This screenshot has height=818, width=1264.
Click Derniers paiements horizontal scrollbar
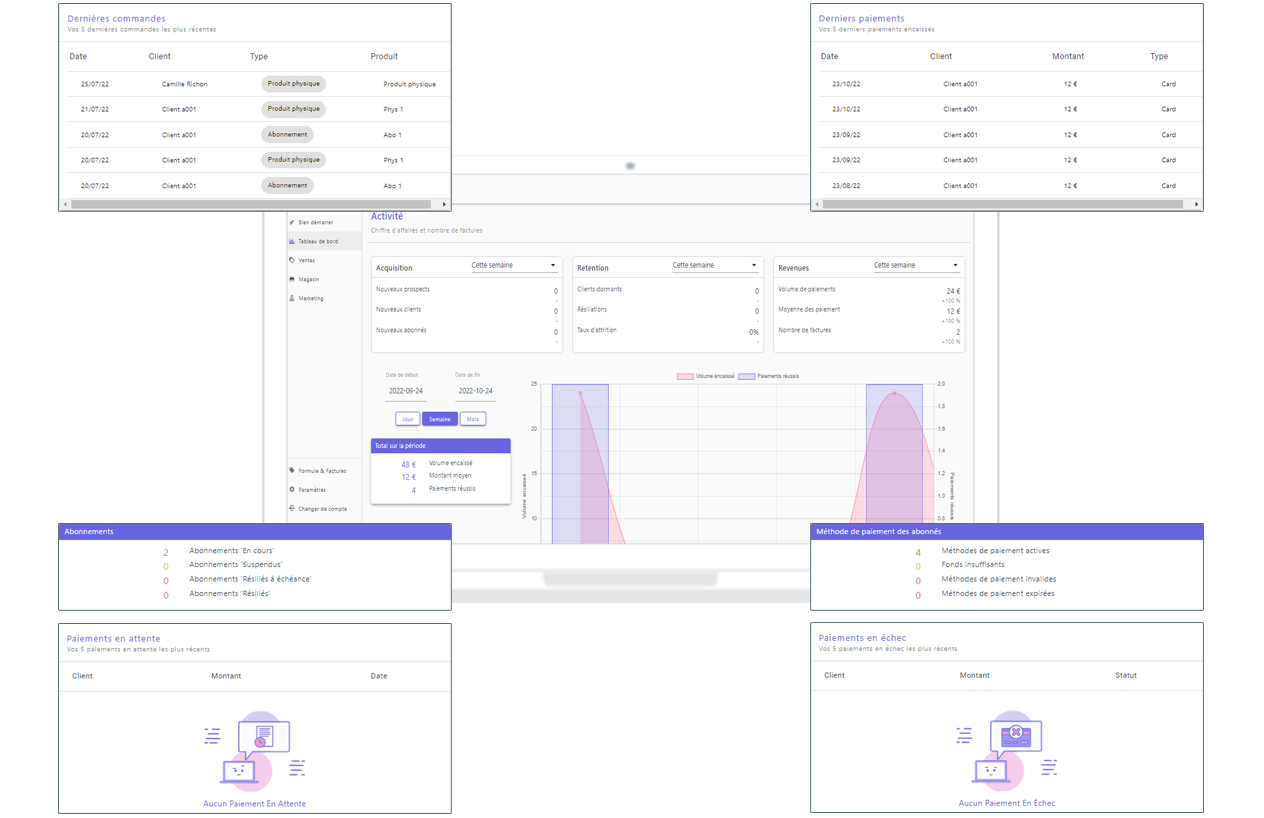1003,204
